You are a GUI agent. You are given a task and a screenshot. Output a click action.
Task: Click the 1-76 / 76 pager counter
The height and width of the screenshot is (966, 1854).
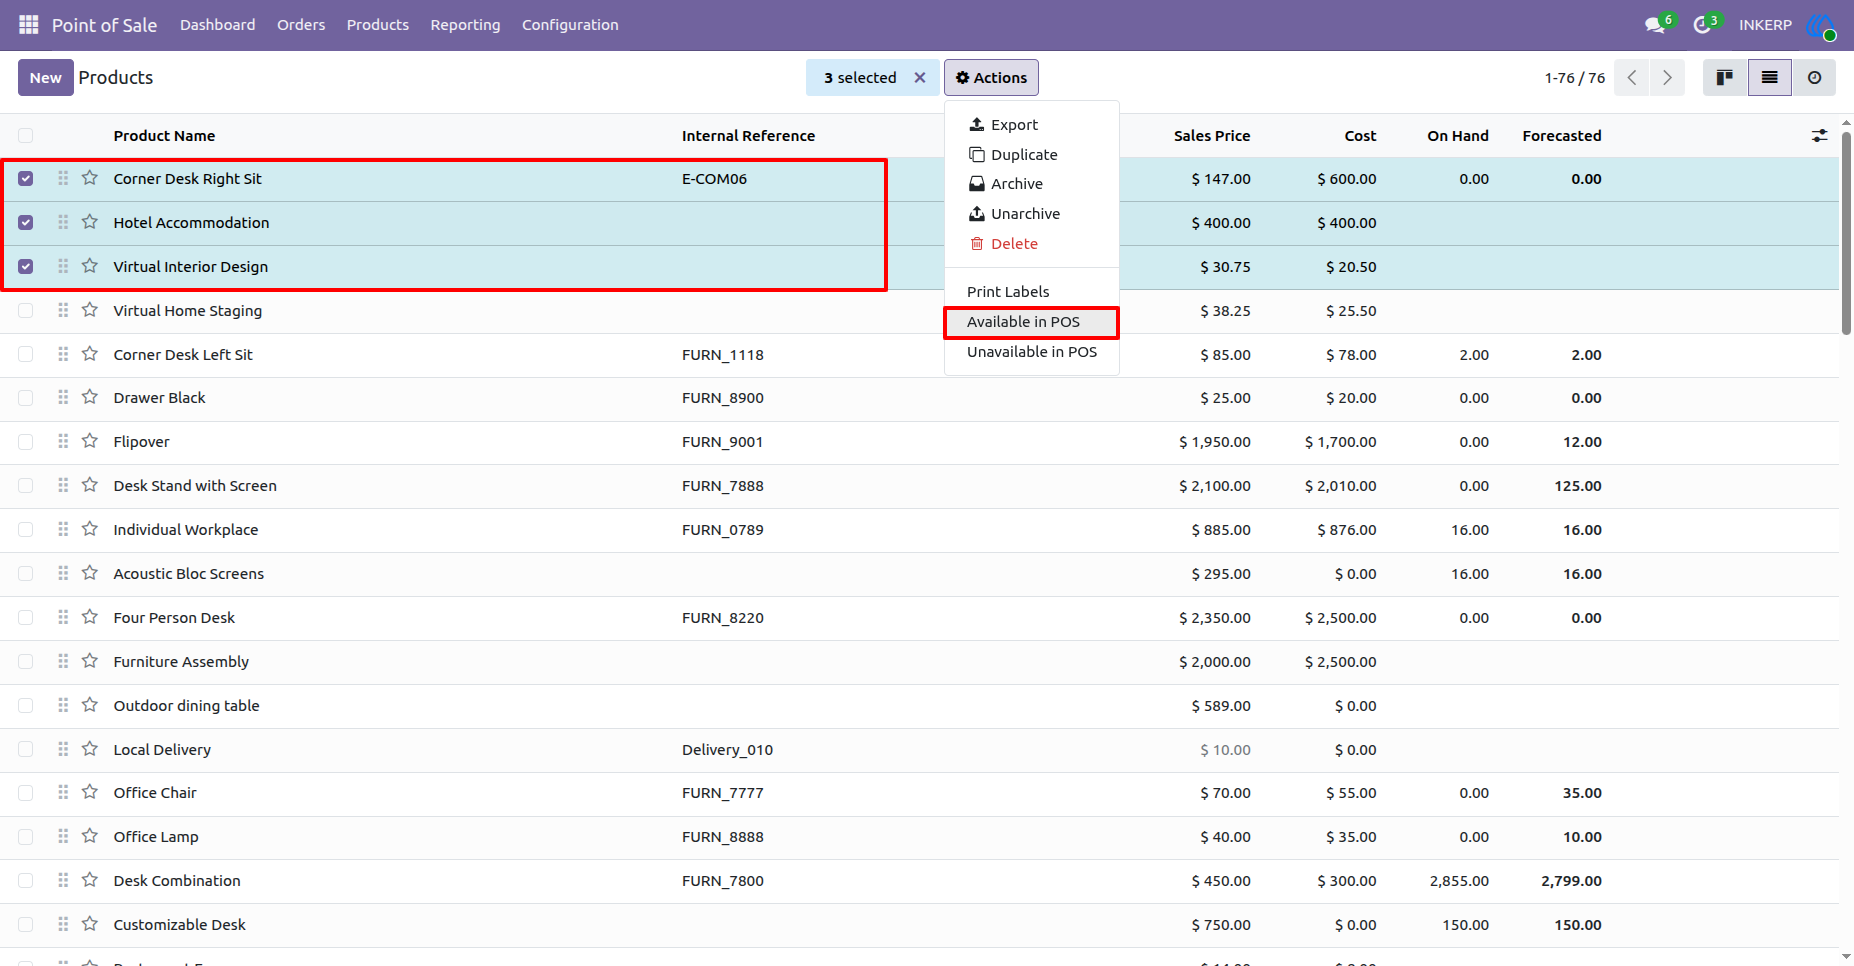(1574, 77)
